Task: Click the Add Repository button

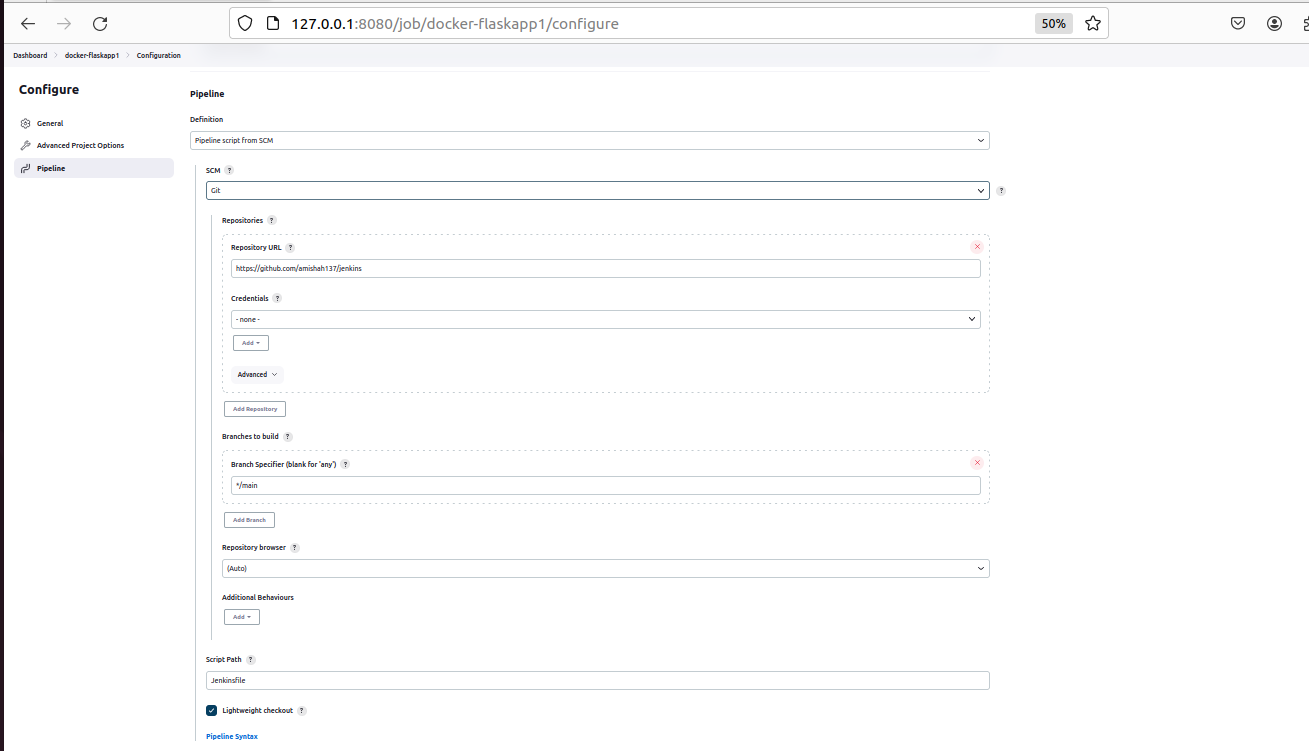Action: point(254,408)
